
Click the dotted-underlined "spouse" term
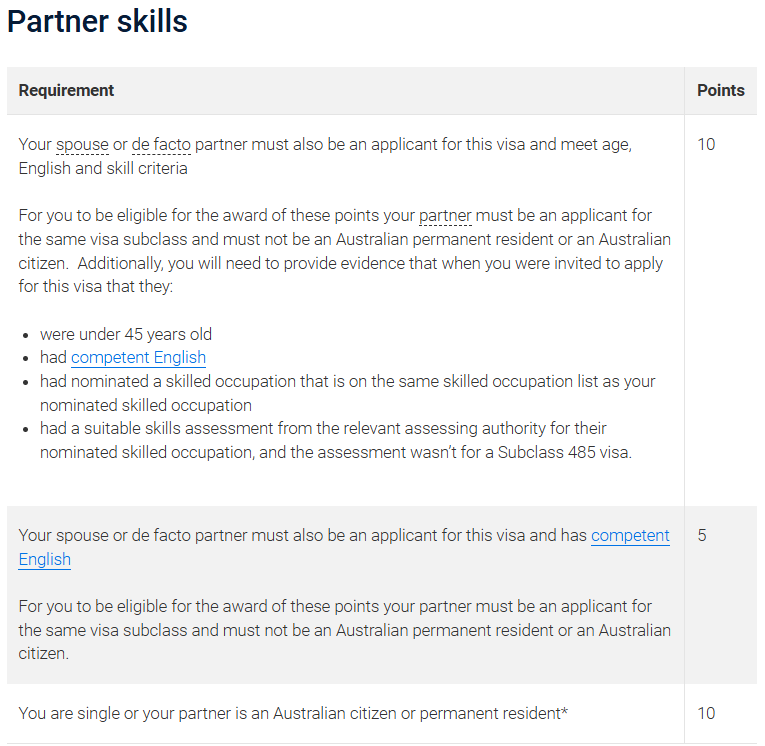coord(82,144)
